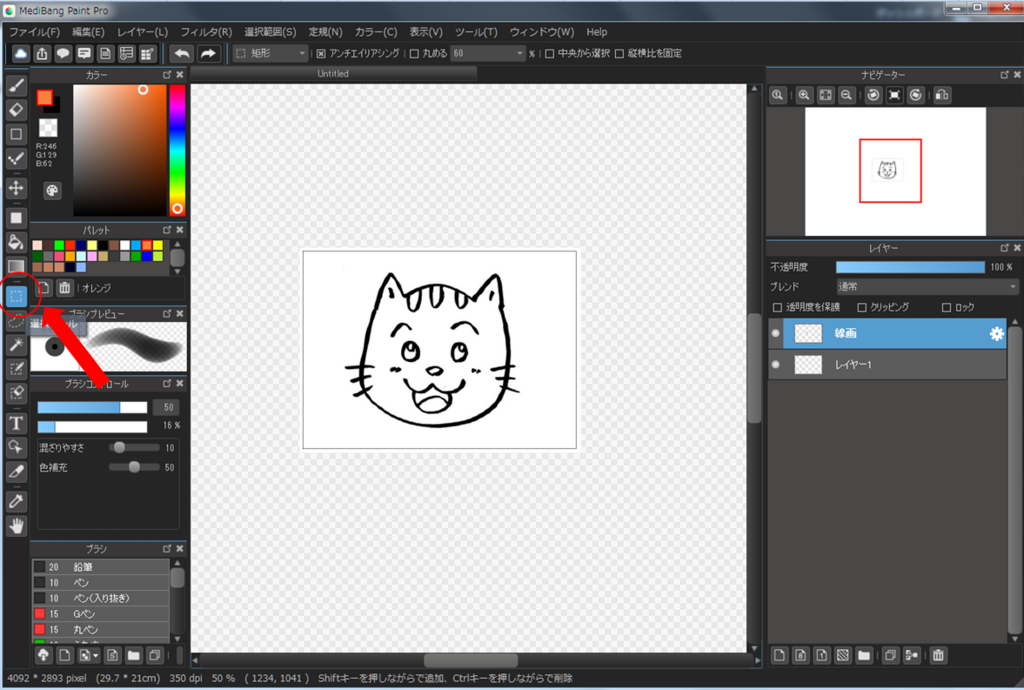1024x690 pixels.
Task: Hide the 線画 layer
Action: [x=776, y=334]
